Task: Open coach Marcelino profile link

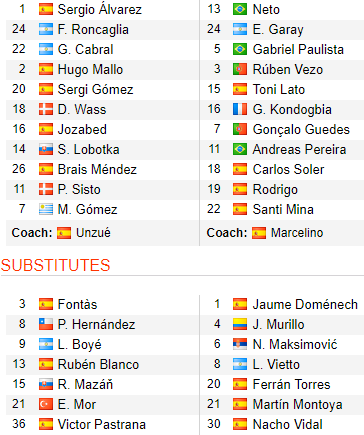Action: click(297, 233)
